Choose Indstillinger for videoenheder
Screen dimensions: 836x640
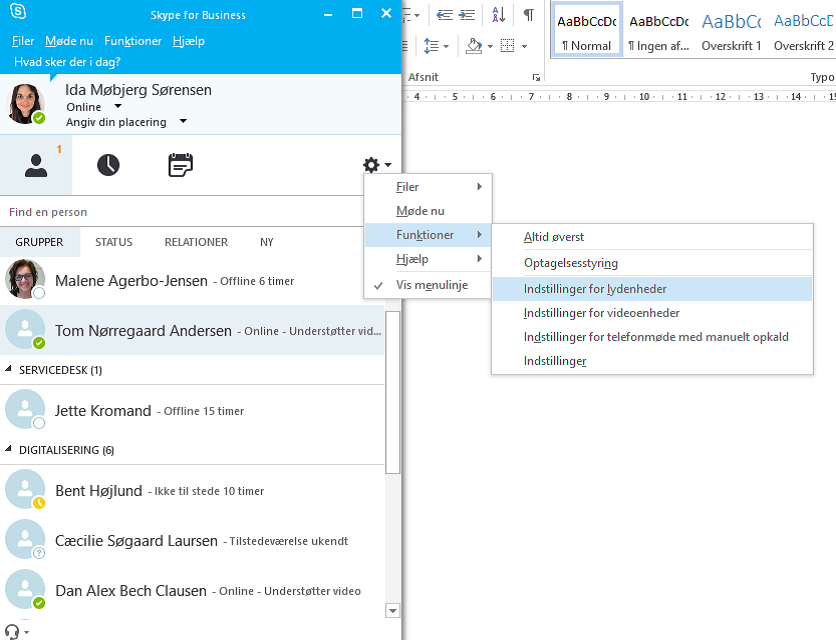tap(653, 313)
